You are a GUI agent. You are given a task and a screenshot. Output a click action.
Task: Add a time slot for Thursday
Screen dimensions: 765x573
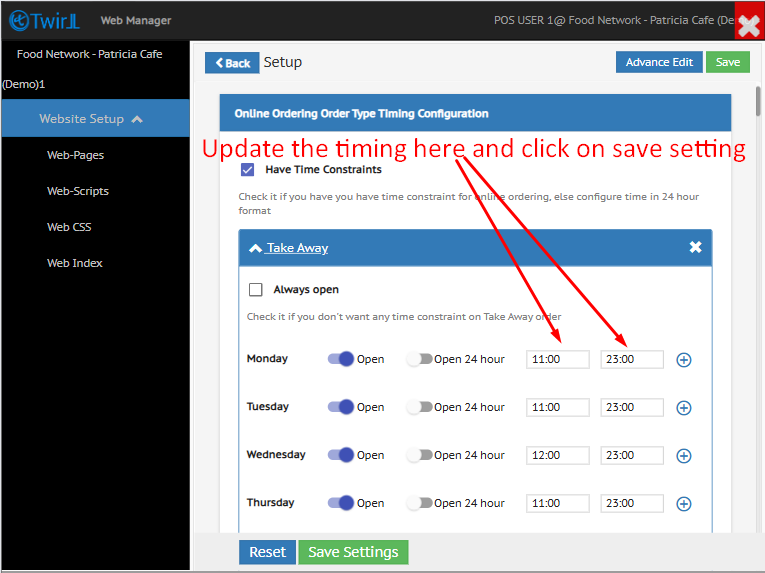click(x=684, y=504)
